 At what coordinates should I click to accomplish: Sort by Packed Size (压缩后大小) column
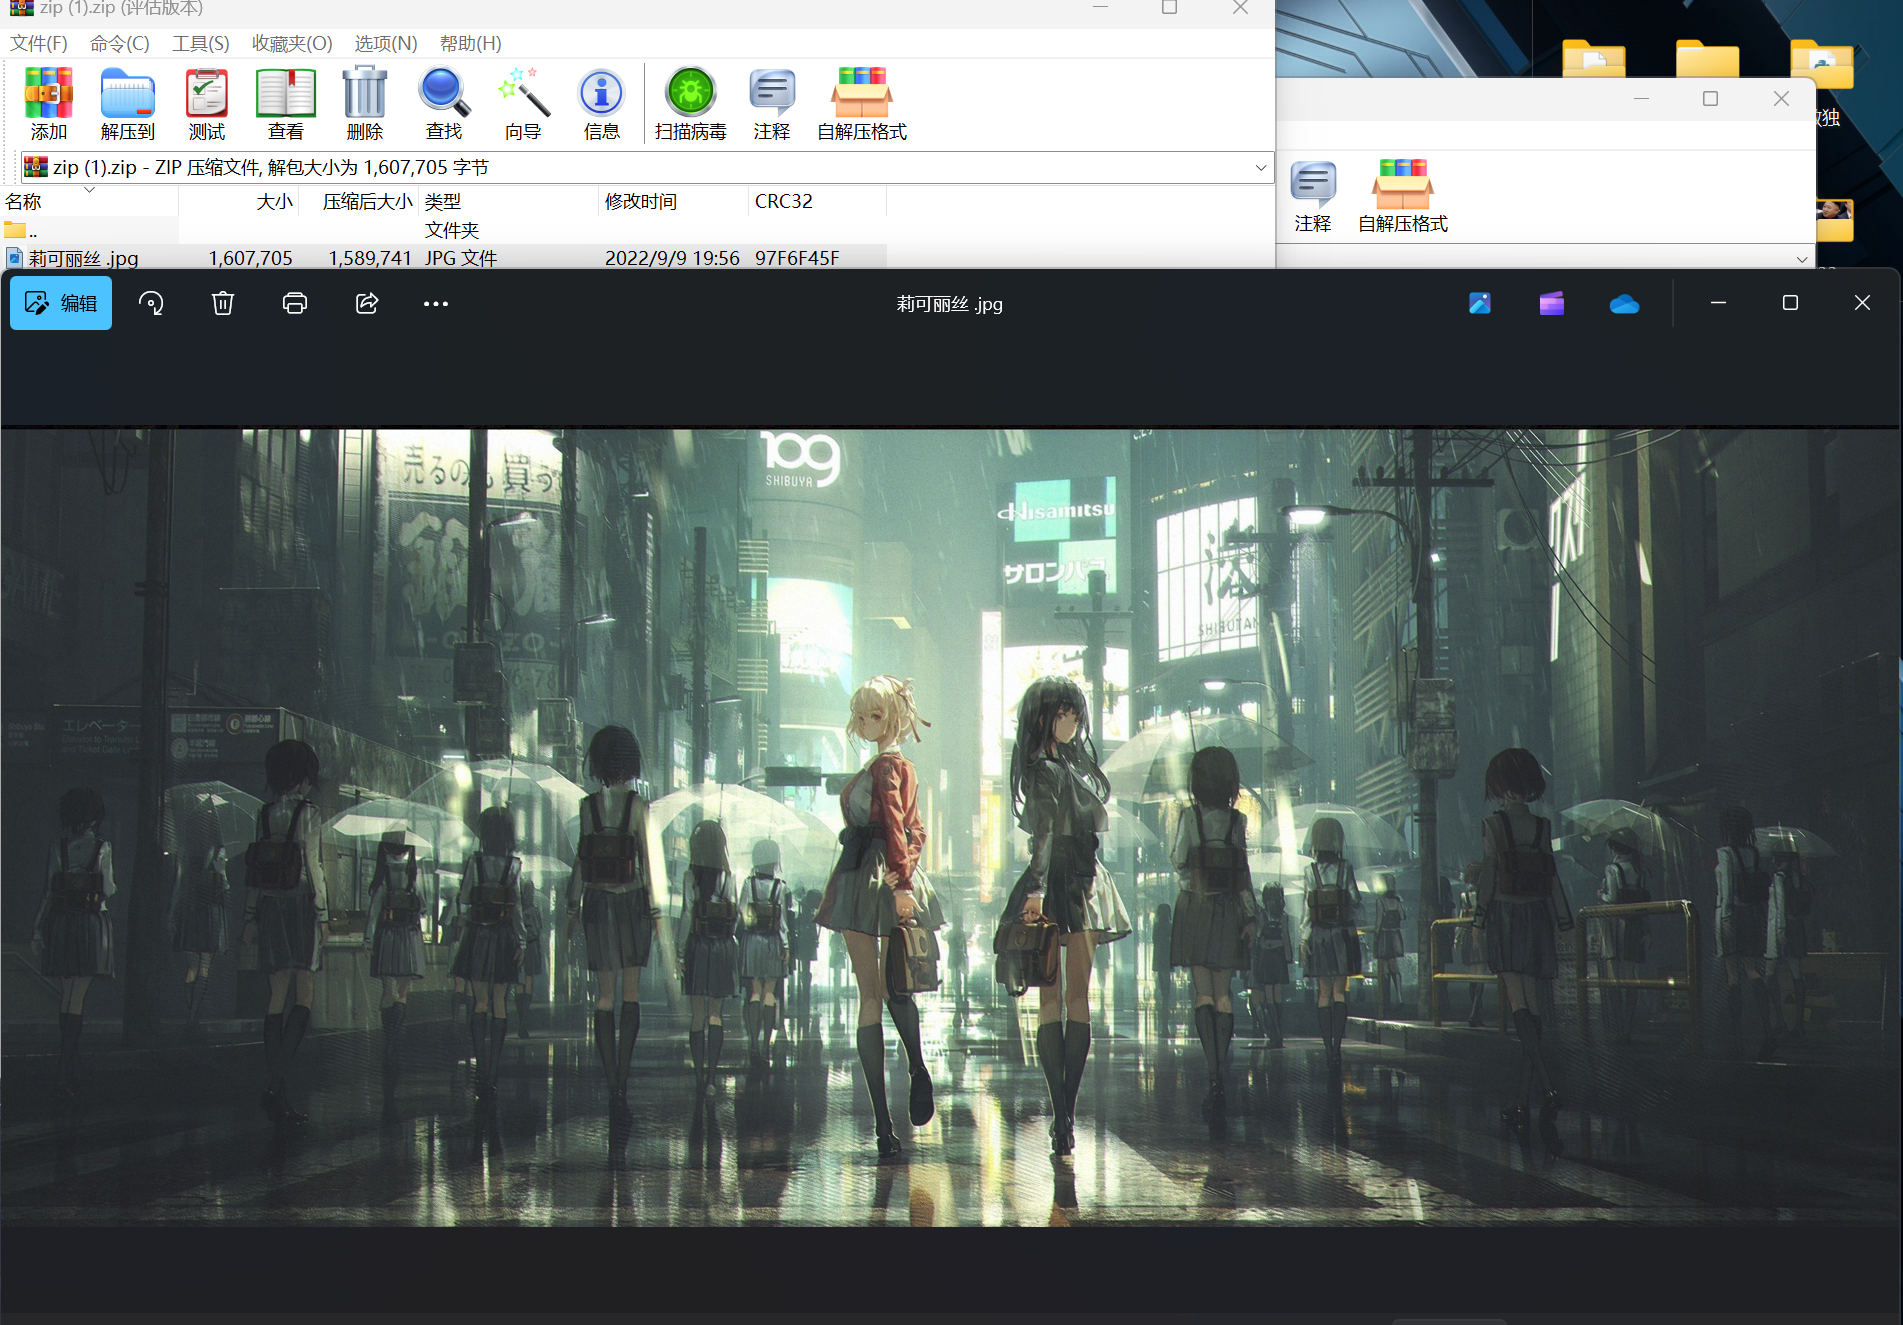pos(358,201)
